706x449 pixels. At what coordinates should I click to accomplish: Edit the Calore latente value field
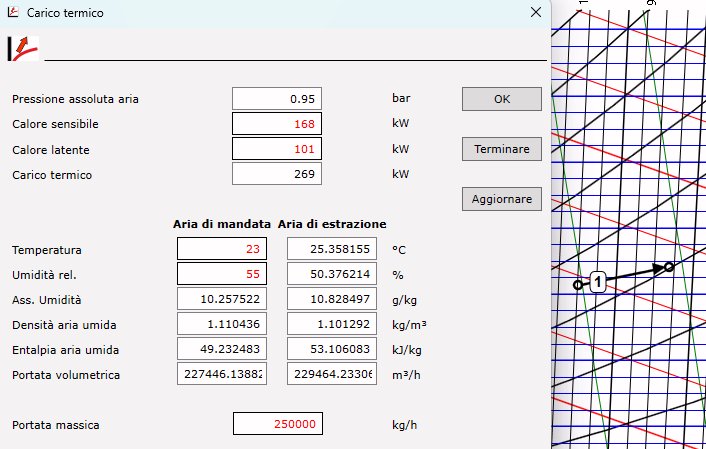tap(276, 149)
